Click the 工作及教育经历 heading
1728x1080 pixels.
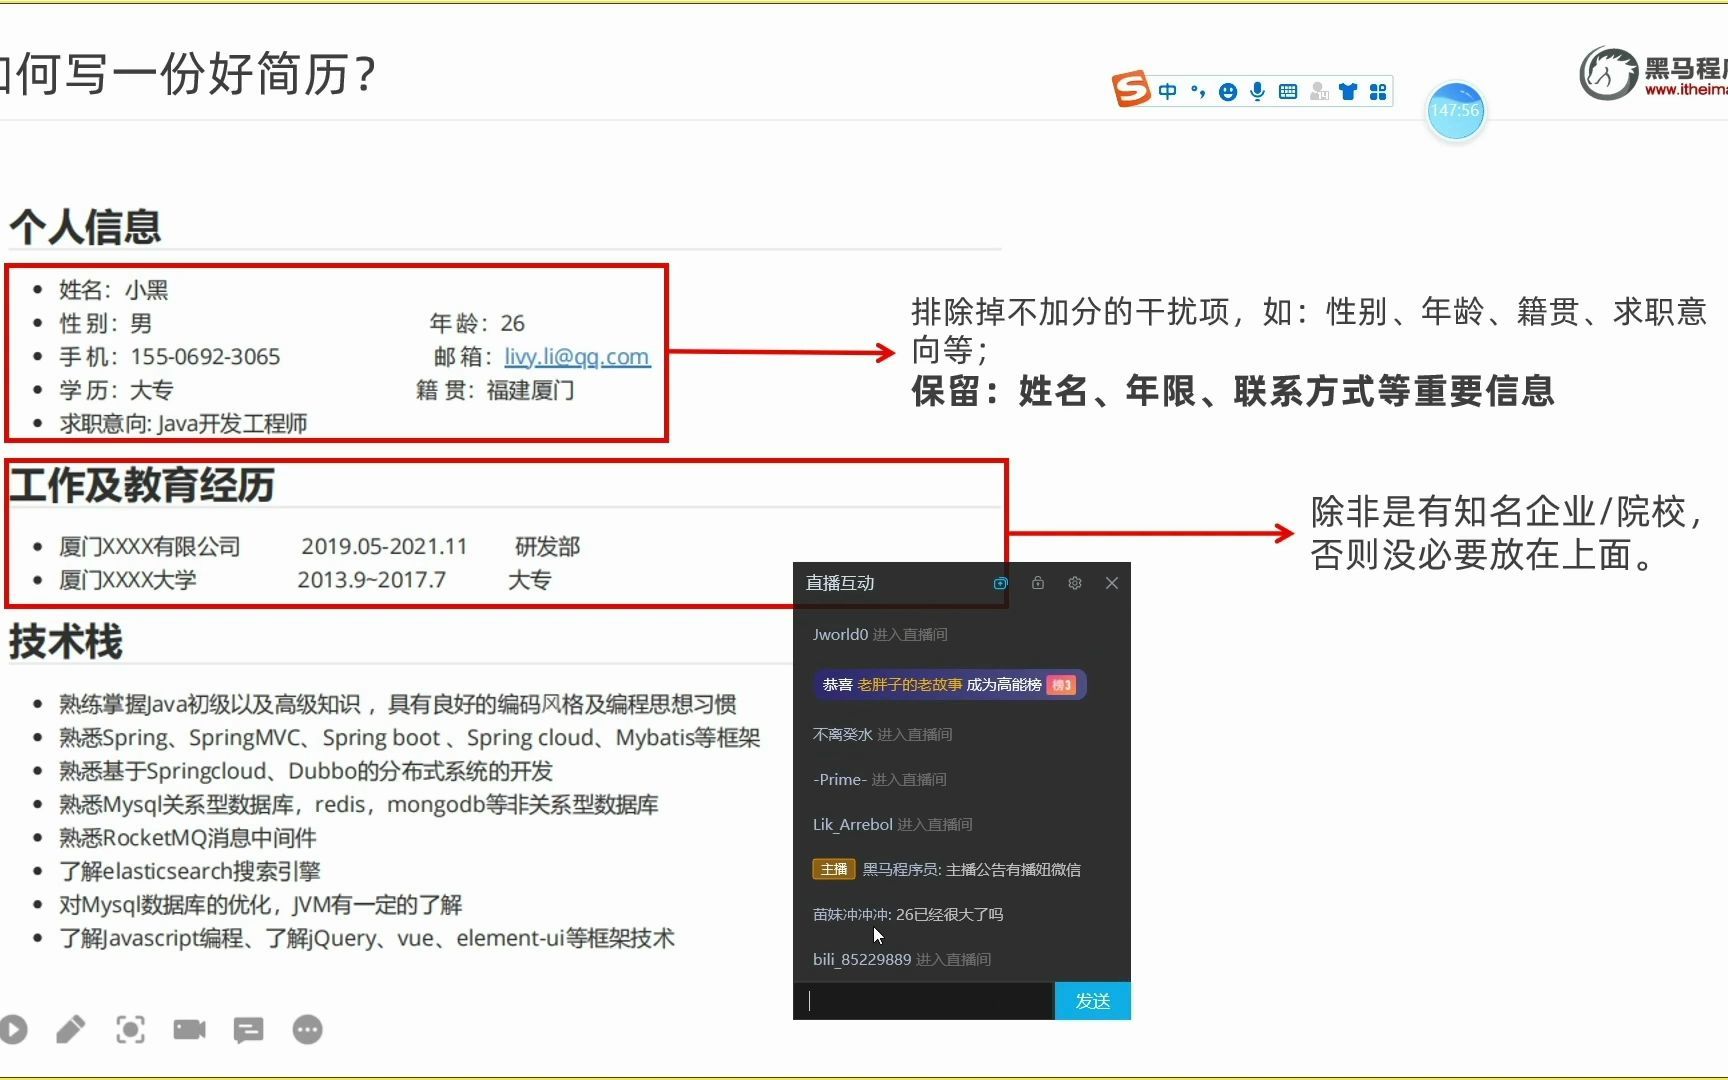pyautogui.click(x=142, y=484)
